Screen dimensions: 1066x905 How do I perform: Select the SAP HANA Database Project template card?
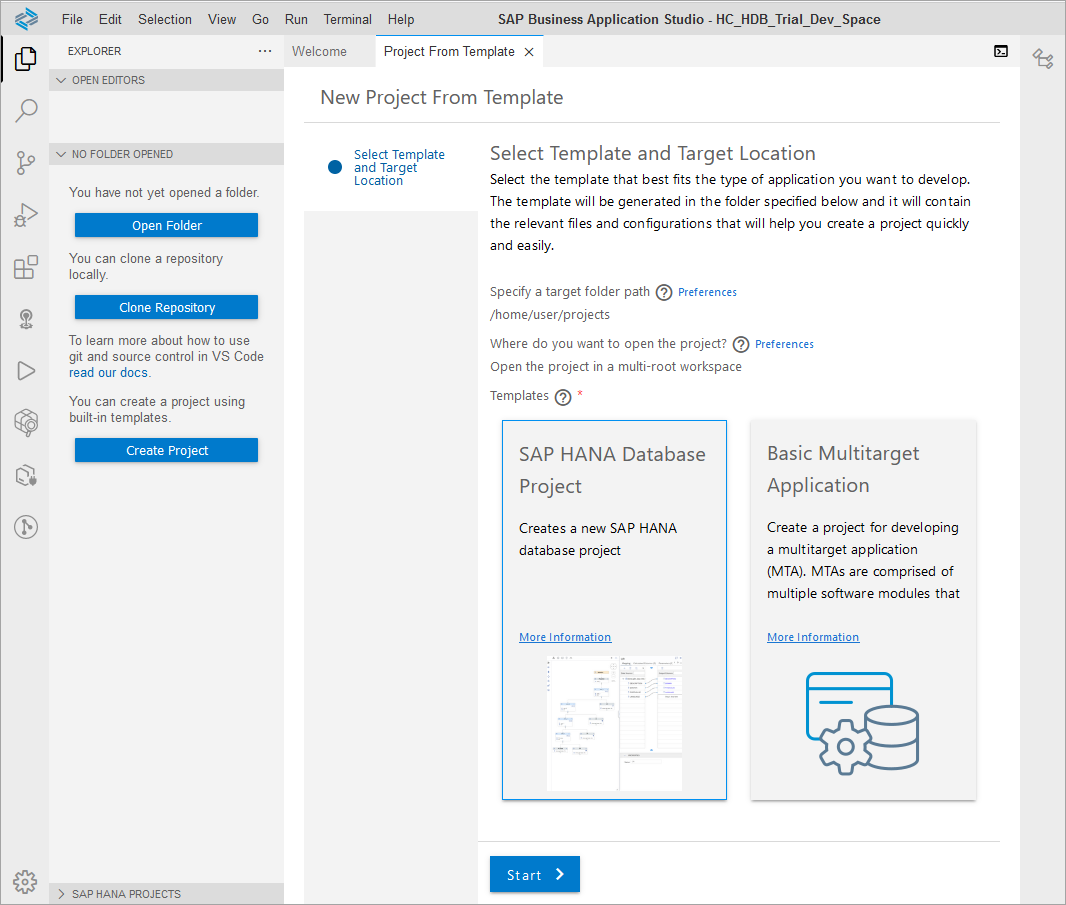coord(614,610)
